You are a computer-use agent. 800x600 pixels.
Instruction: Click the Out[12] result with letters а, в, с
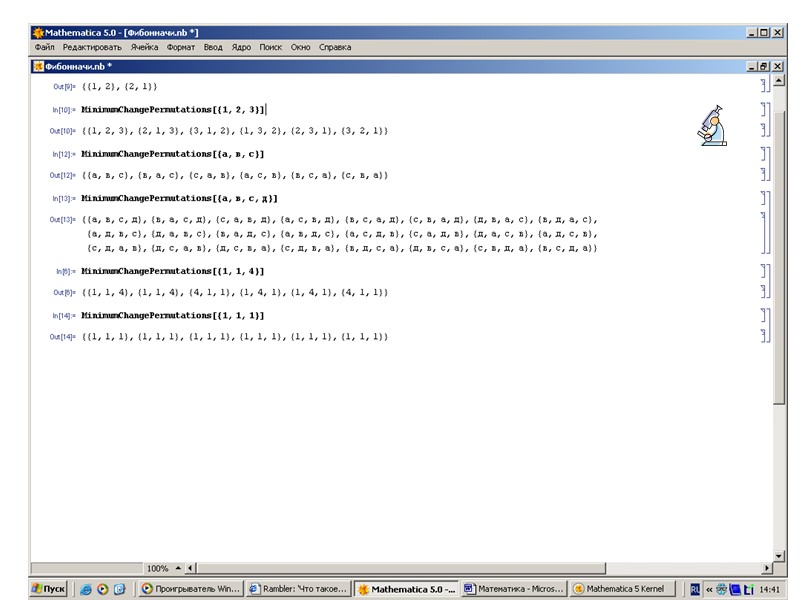(235, 176)
